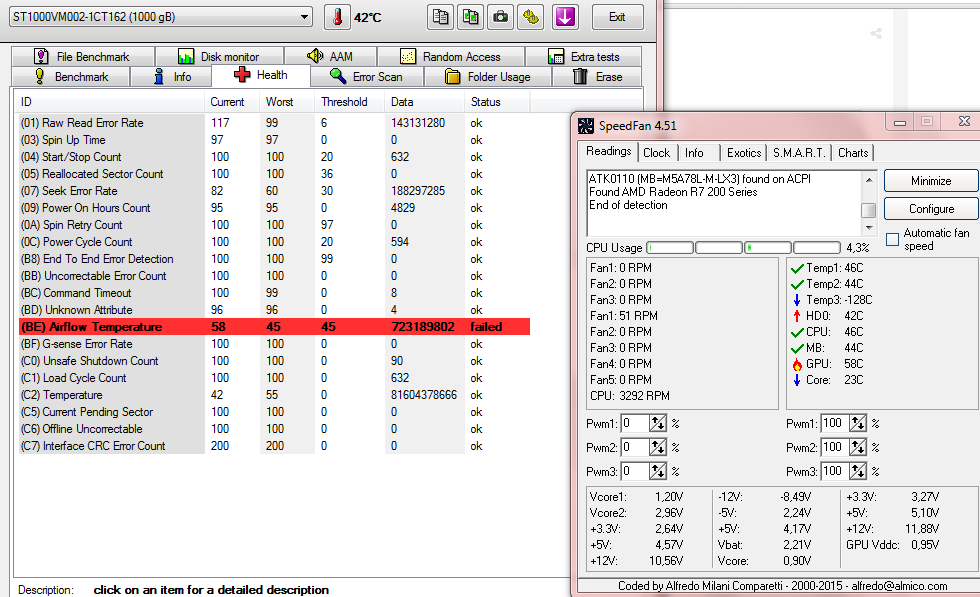Click the third CPU Usage bar
The height and width of the screenshot is (597, 980).
coord(768,248)
